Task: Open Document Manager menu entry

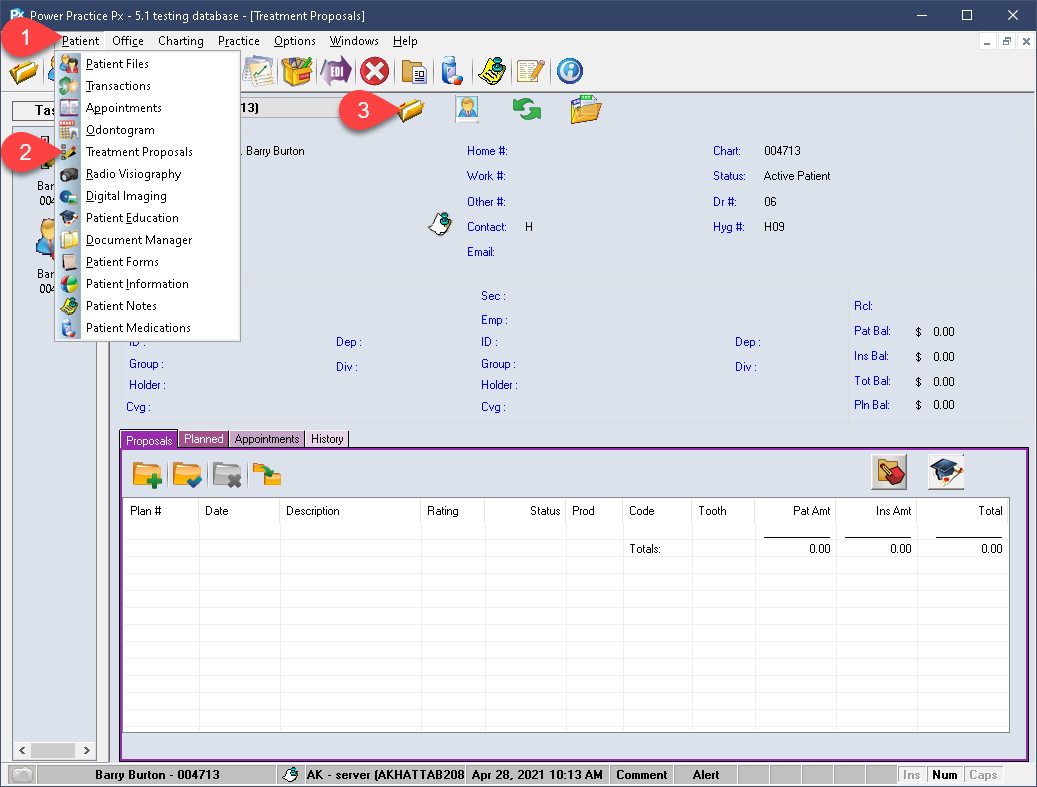Action: click(147, 240)
